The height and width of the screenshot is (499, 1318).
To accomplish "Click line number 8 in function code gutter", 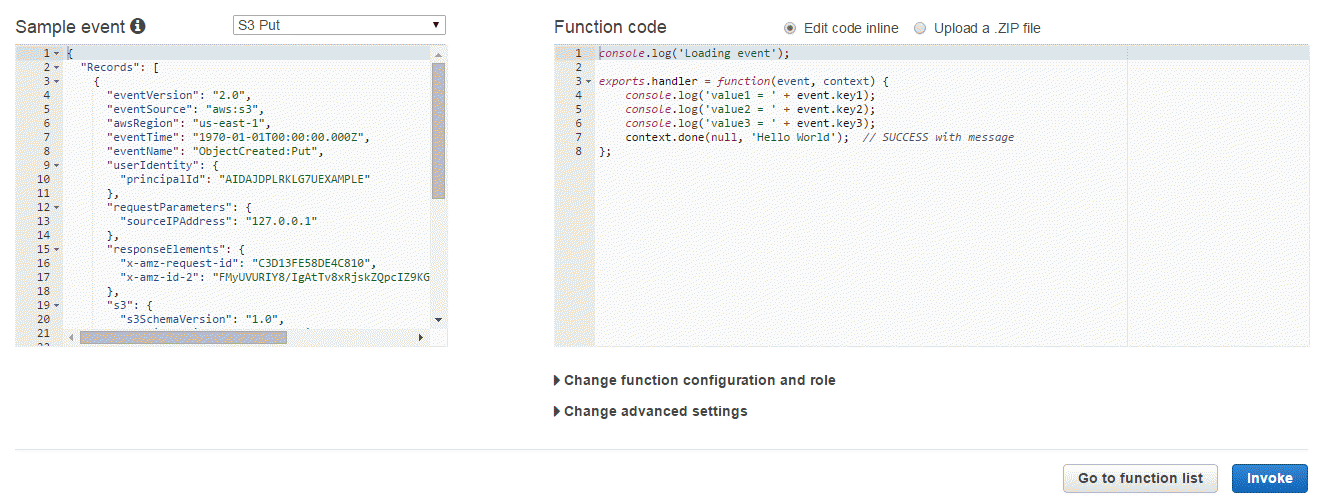I will [x=578, y=151].
